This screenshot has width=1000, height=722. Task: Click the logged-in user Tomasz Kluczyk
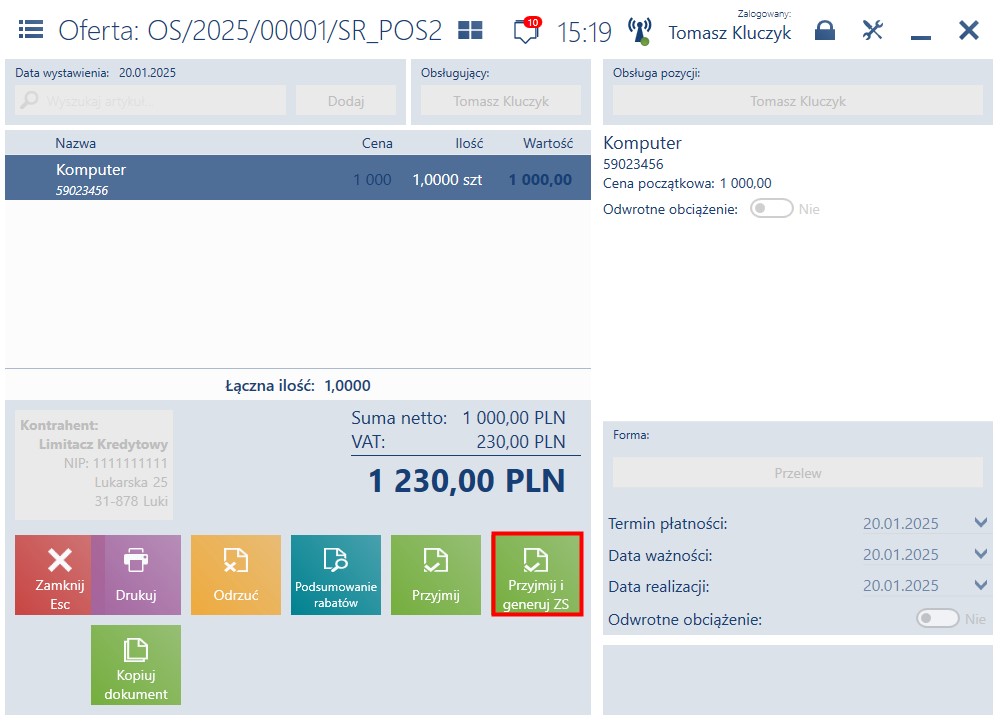730,33
